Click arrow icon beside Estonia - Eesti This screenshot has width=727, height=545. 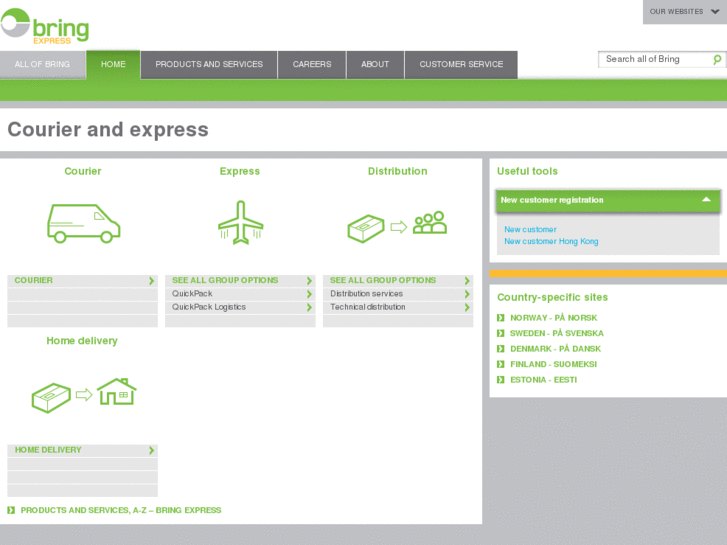tap(500, 379)
